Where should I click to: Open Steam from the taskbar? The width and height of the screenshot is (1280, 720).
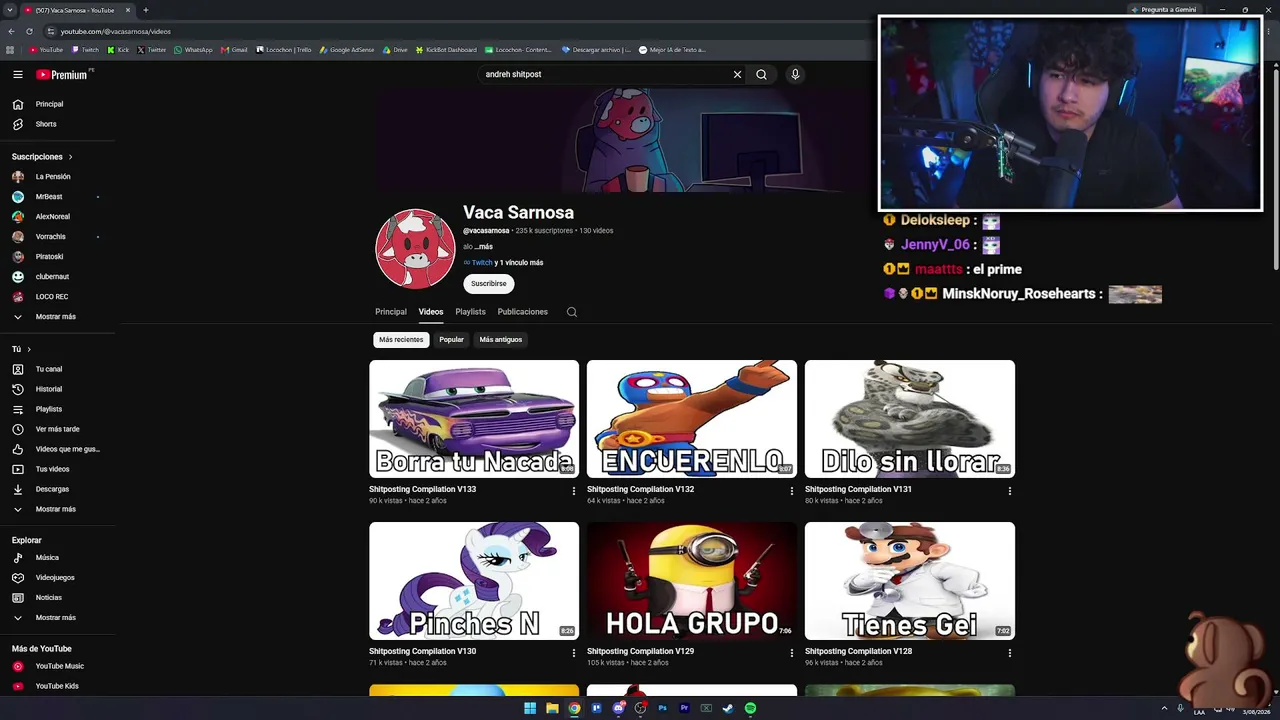pos(728,708)
